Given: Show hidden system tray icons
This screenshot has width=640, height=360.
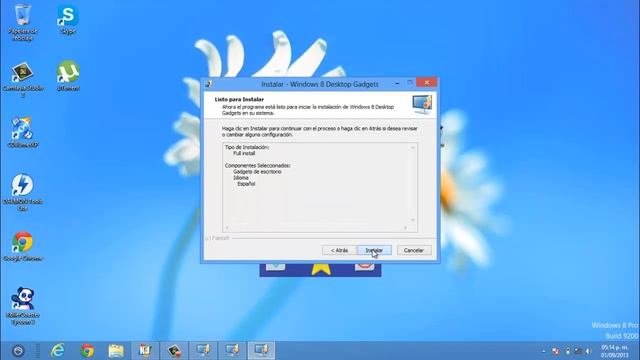Looking at the screenshot, I should (x=544, y=351).
